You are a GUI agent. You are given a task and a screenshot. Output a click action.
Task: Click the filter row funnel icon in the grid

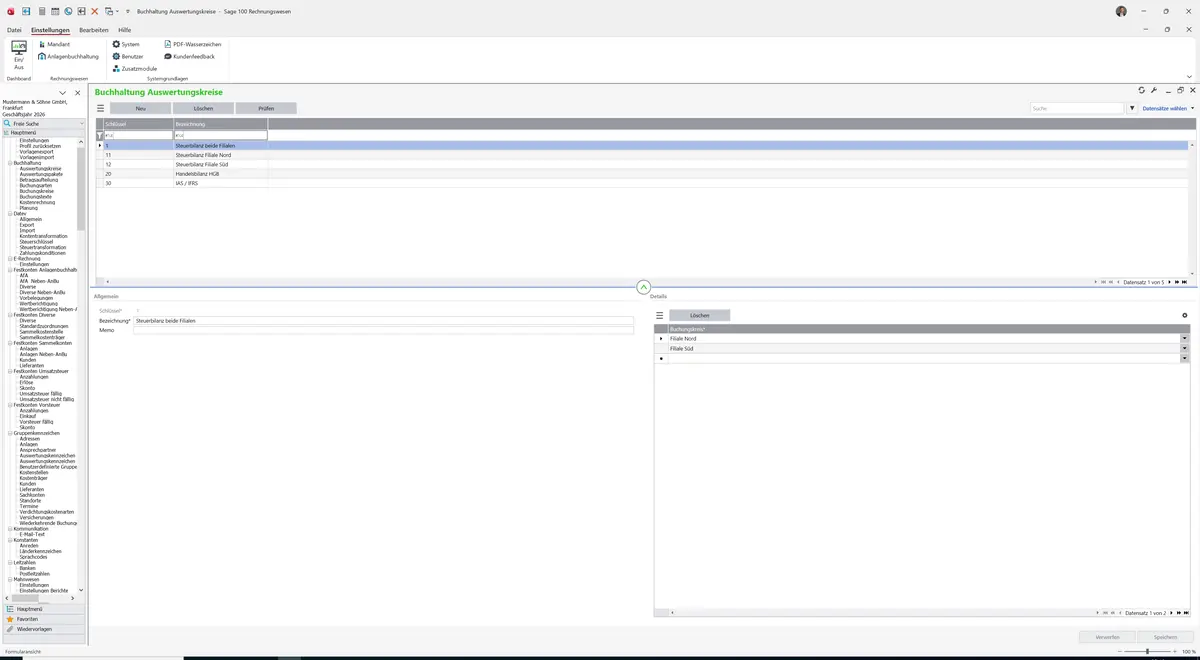(x=99, y=135)
